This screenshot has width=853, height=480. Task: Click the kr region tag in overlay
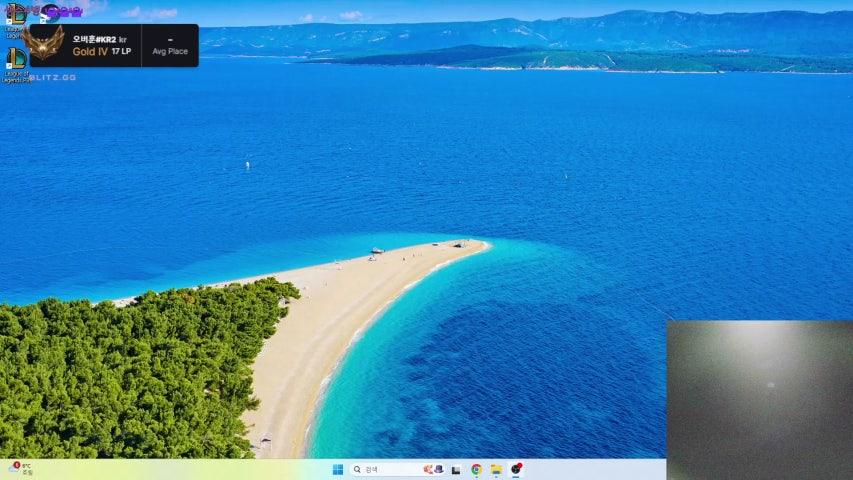point(123,39)
